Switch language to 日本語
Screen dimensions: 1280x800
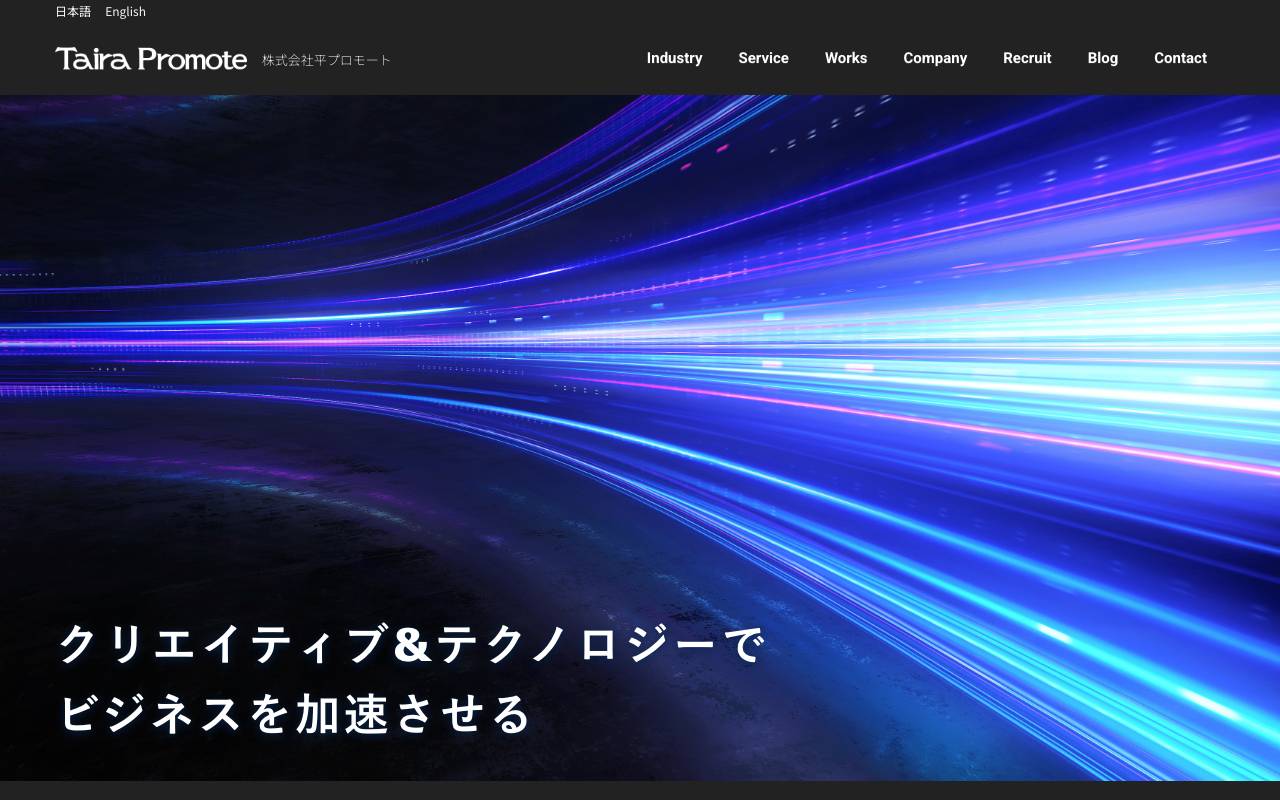(73, 12)
